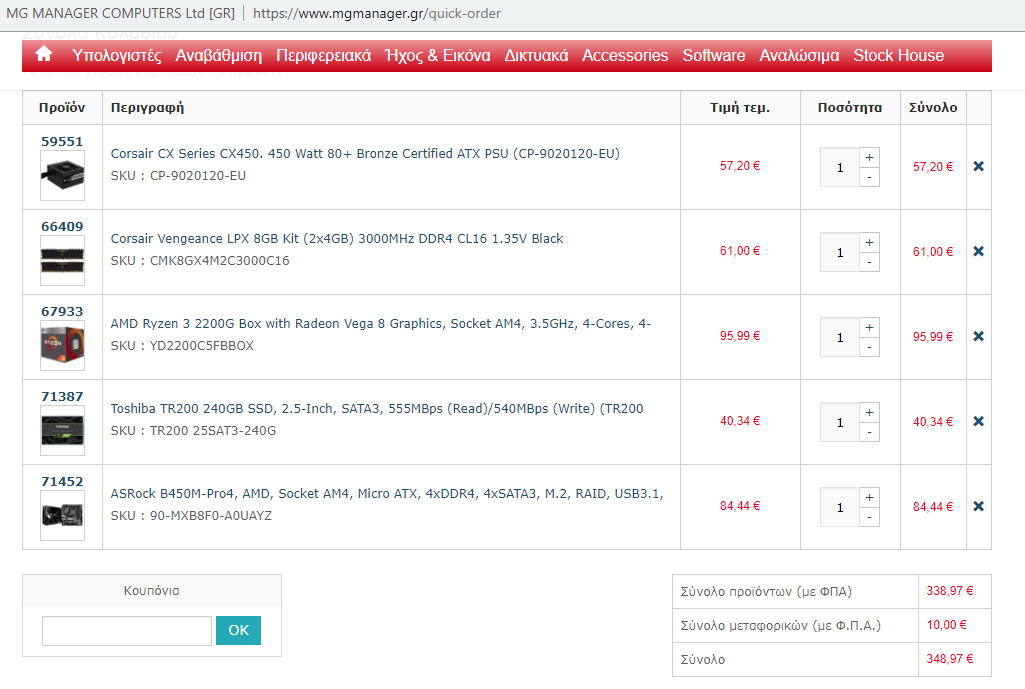Open the Accessories menu

[625, 56]
